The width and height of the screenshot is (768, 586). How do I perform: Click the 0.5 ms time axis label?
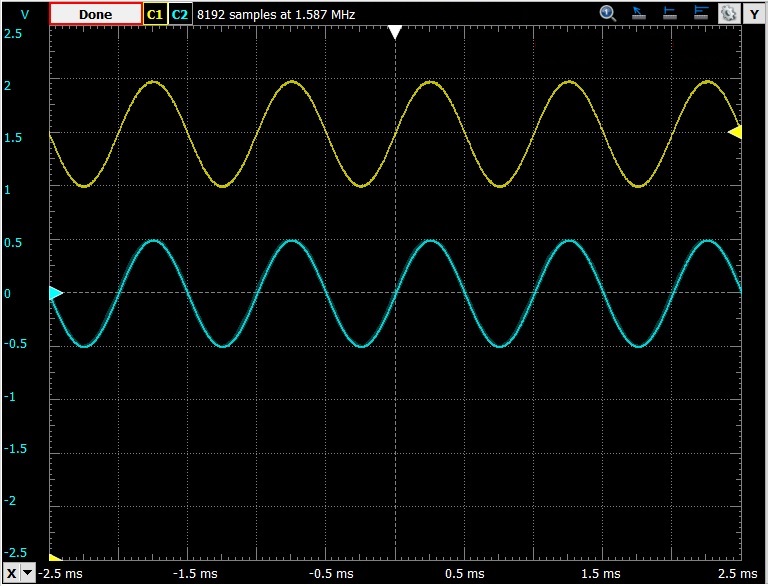(x=464, y=573)
